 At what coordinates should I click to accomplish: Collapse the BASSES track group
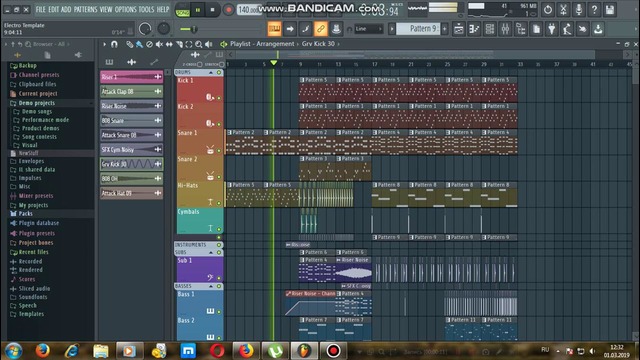pyautogui.click(x=211, y=287)
